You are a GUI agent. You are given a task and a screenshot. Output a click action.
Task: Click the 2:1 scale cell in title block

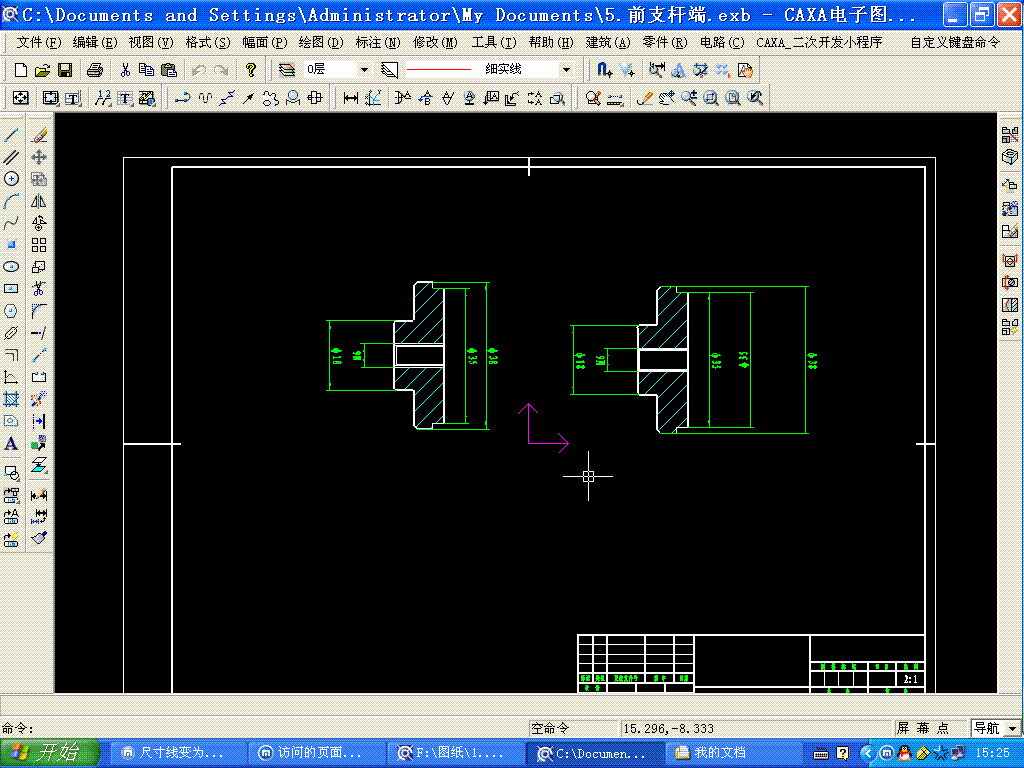coord(910,679)
